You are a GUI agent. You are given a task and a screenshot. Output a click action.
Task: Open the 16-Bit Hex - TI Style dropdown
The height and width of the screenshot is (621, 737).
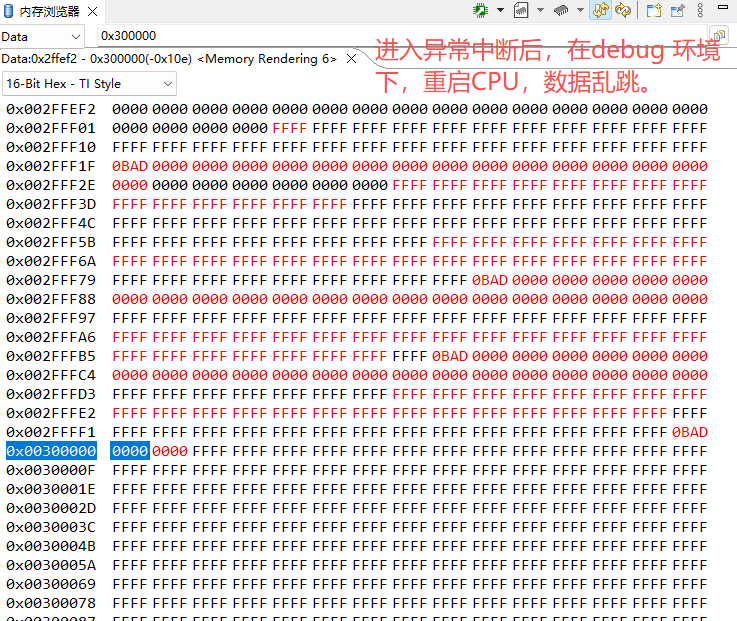89,84
